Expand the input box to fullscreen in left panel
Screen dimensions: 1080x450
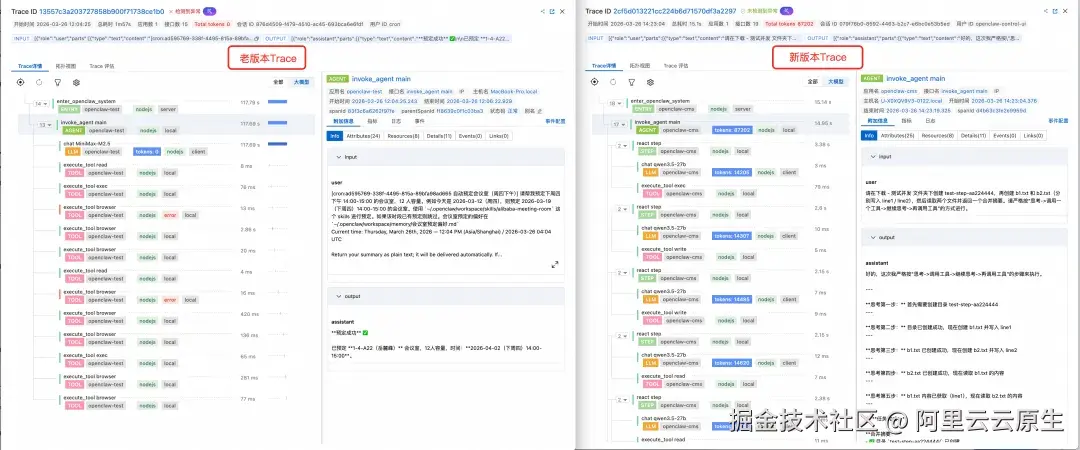click(555, 265)
